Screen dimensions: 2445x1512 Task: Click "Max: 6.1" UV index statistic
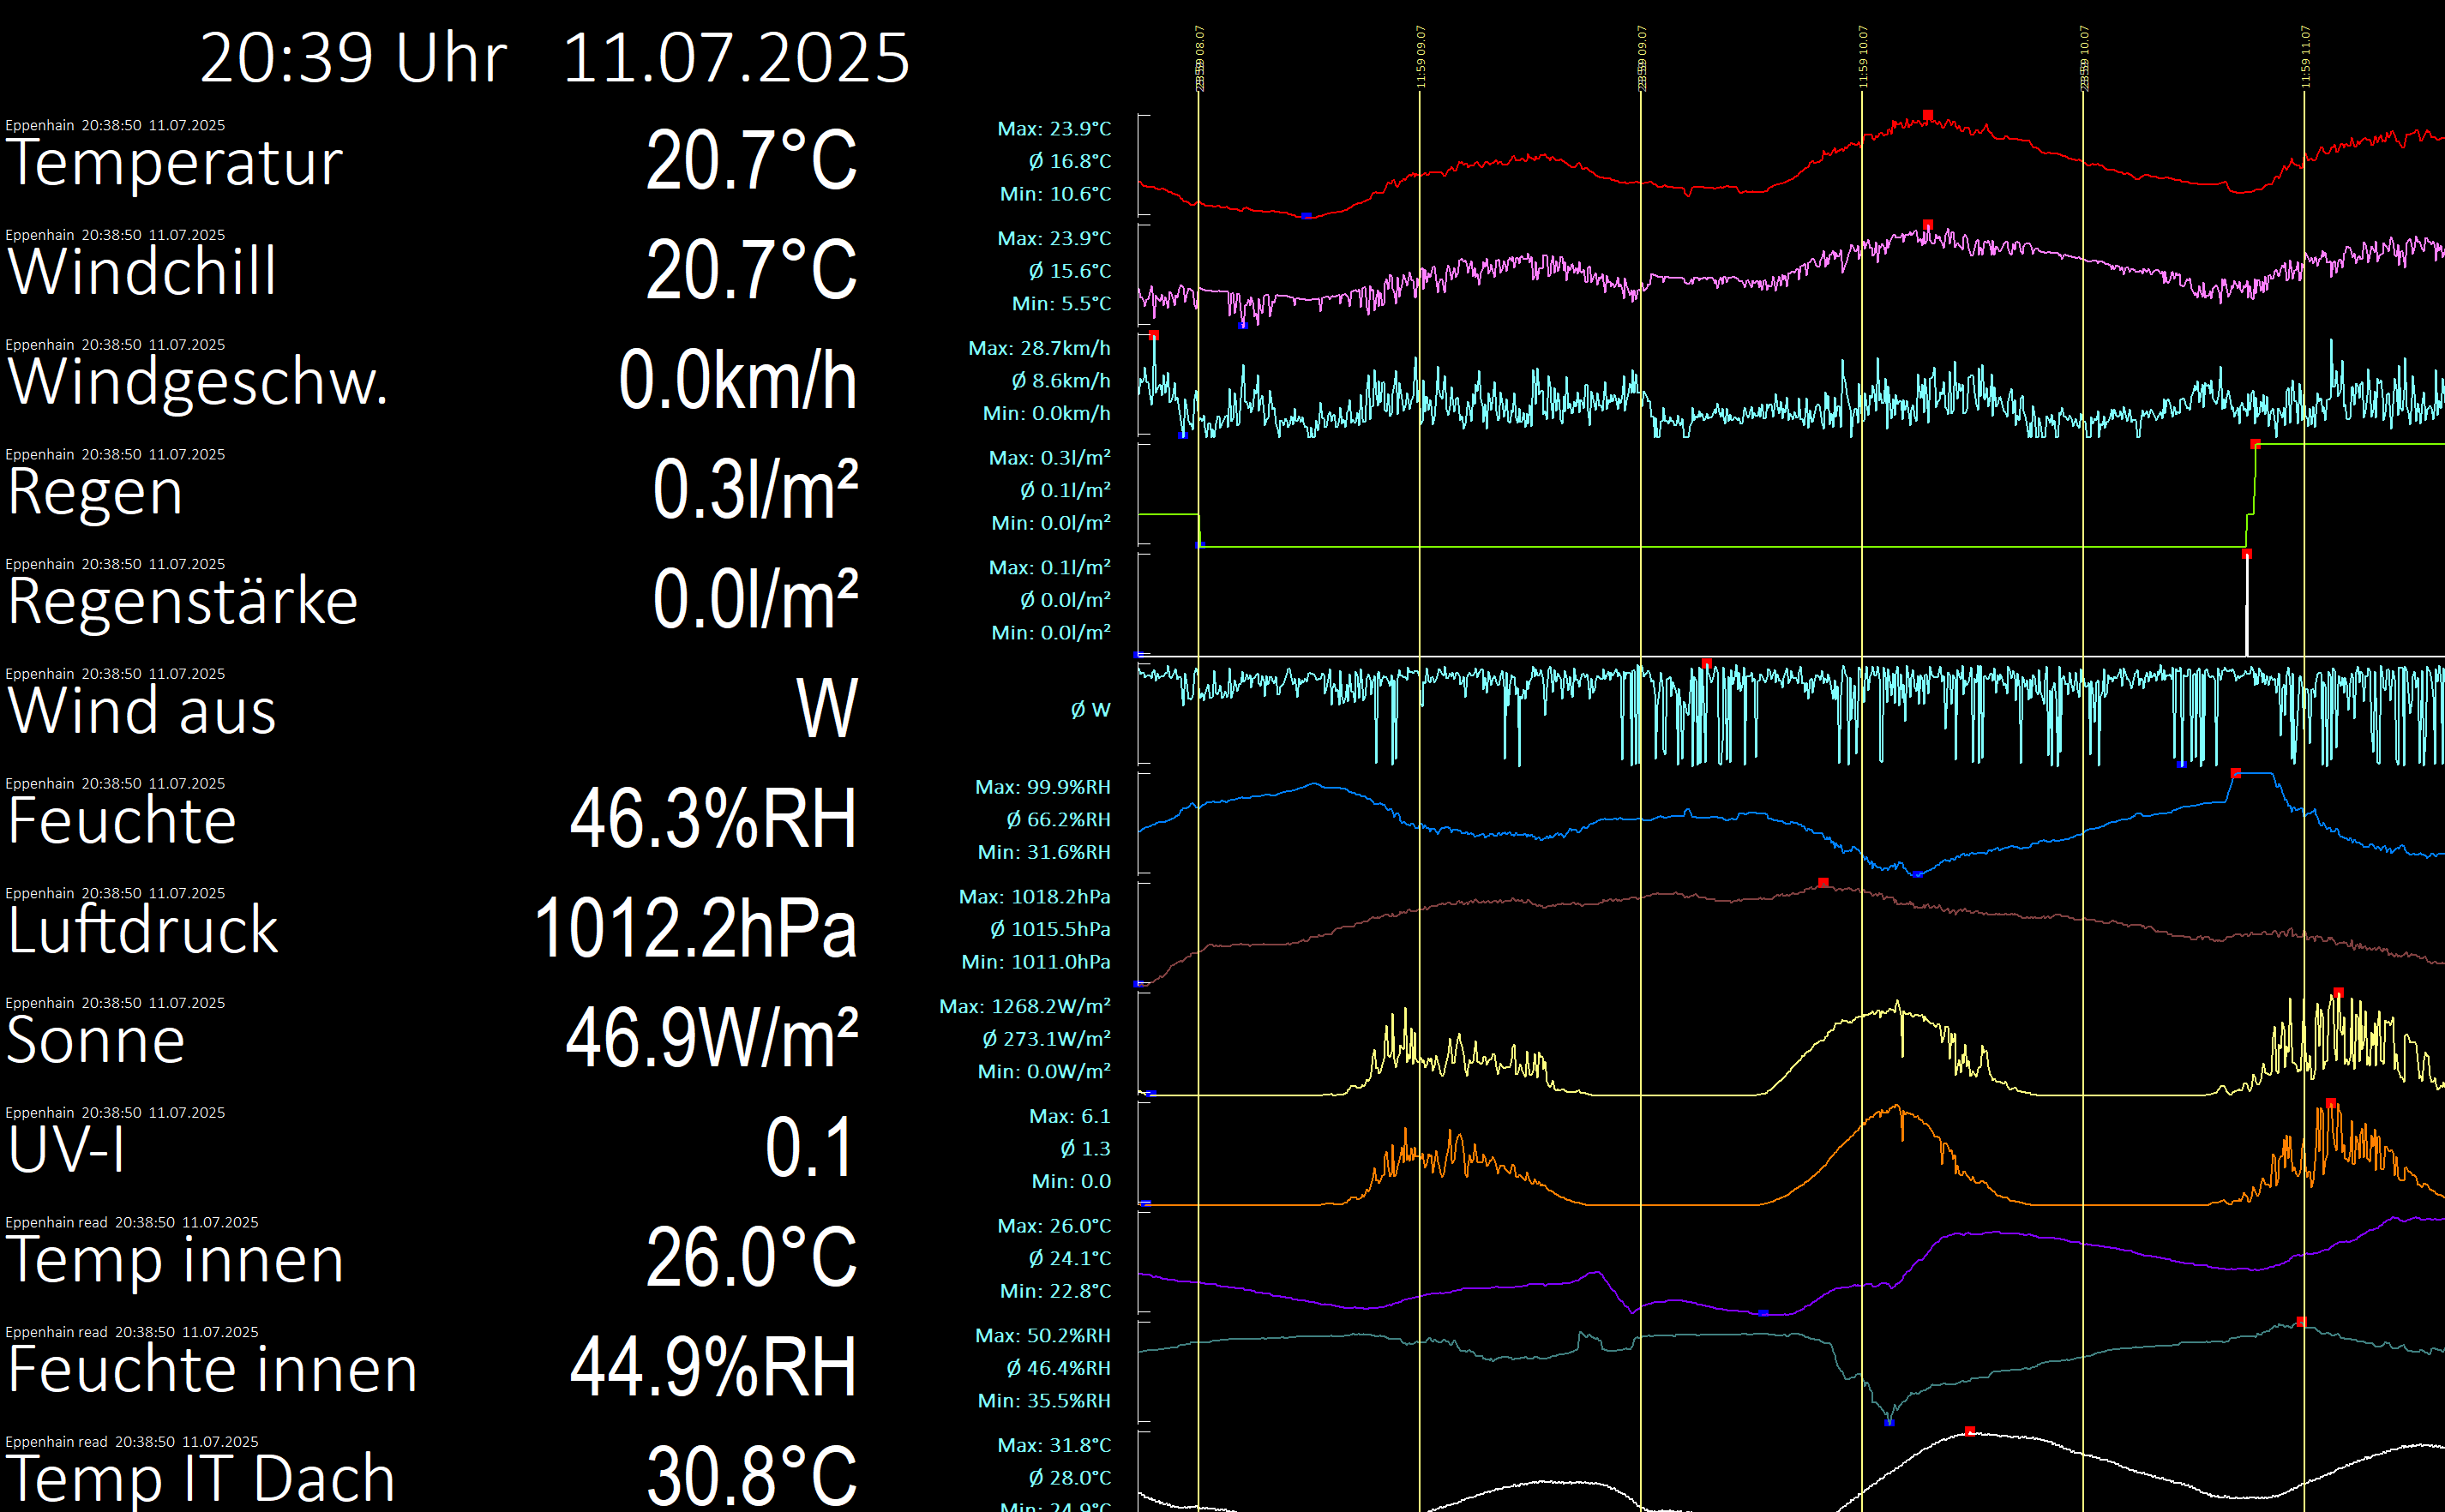(x=1069, y=1116)
